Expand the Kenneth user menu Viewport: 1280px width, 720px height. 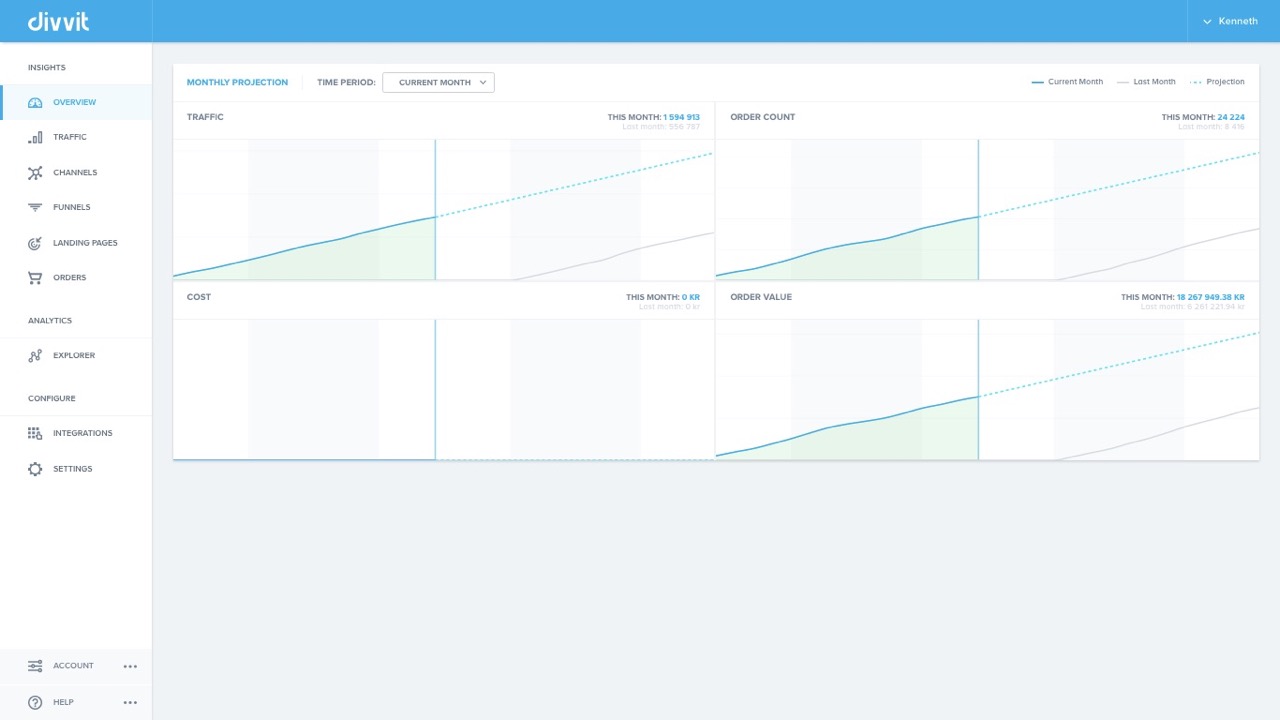click(1233, 21)
